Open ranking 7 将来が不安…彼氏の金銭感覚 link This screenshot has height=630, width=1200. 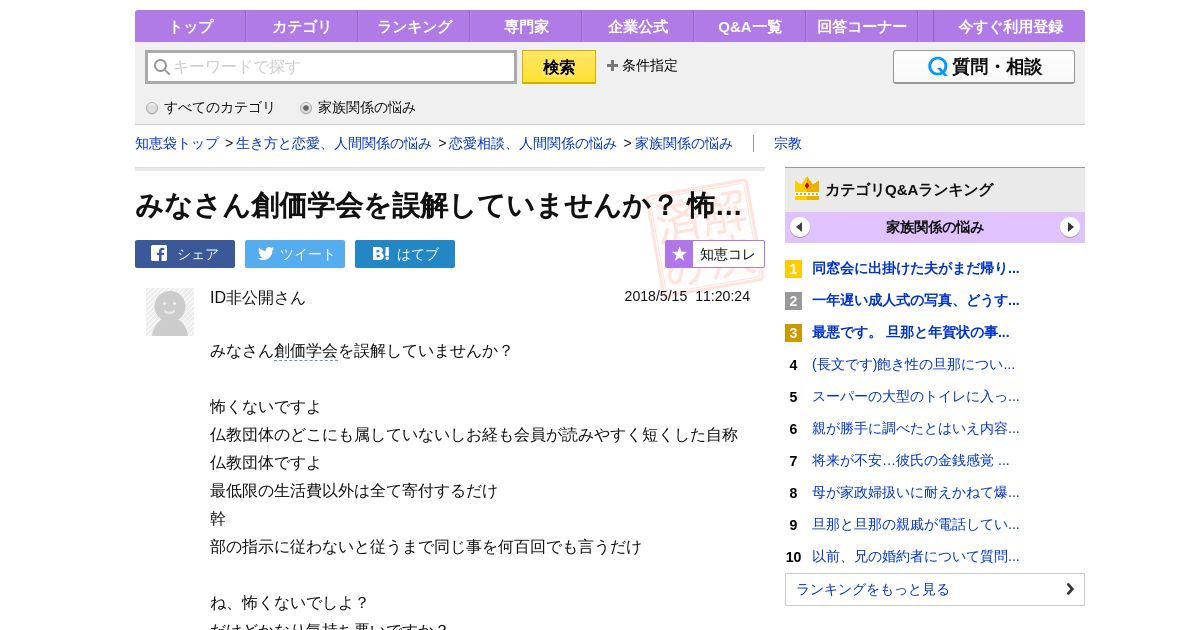[911, 460]
